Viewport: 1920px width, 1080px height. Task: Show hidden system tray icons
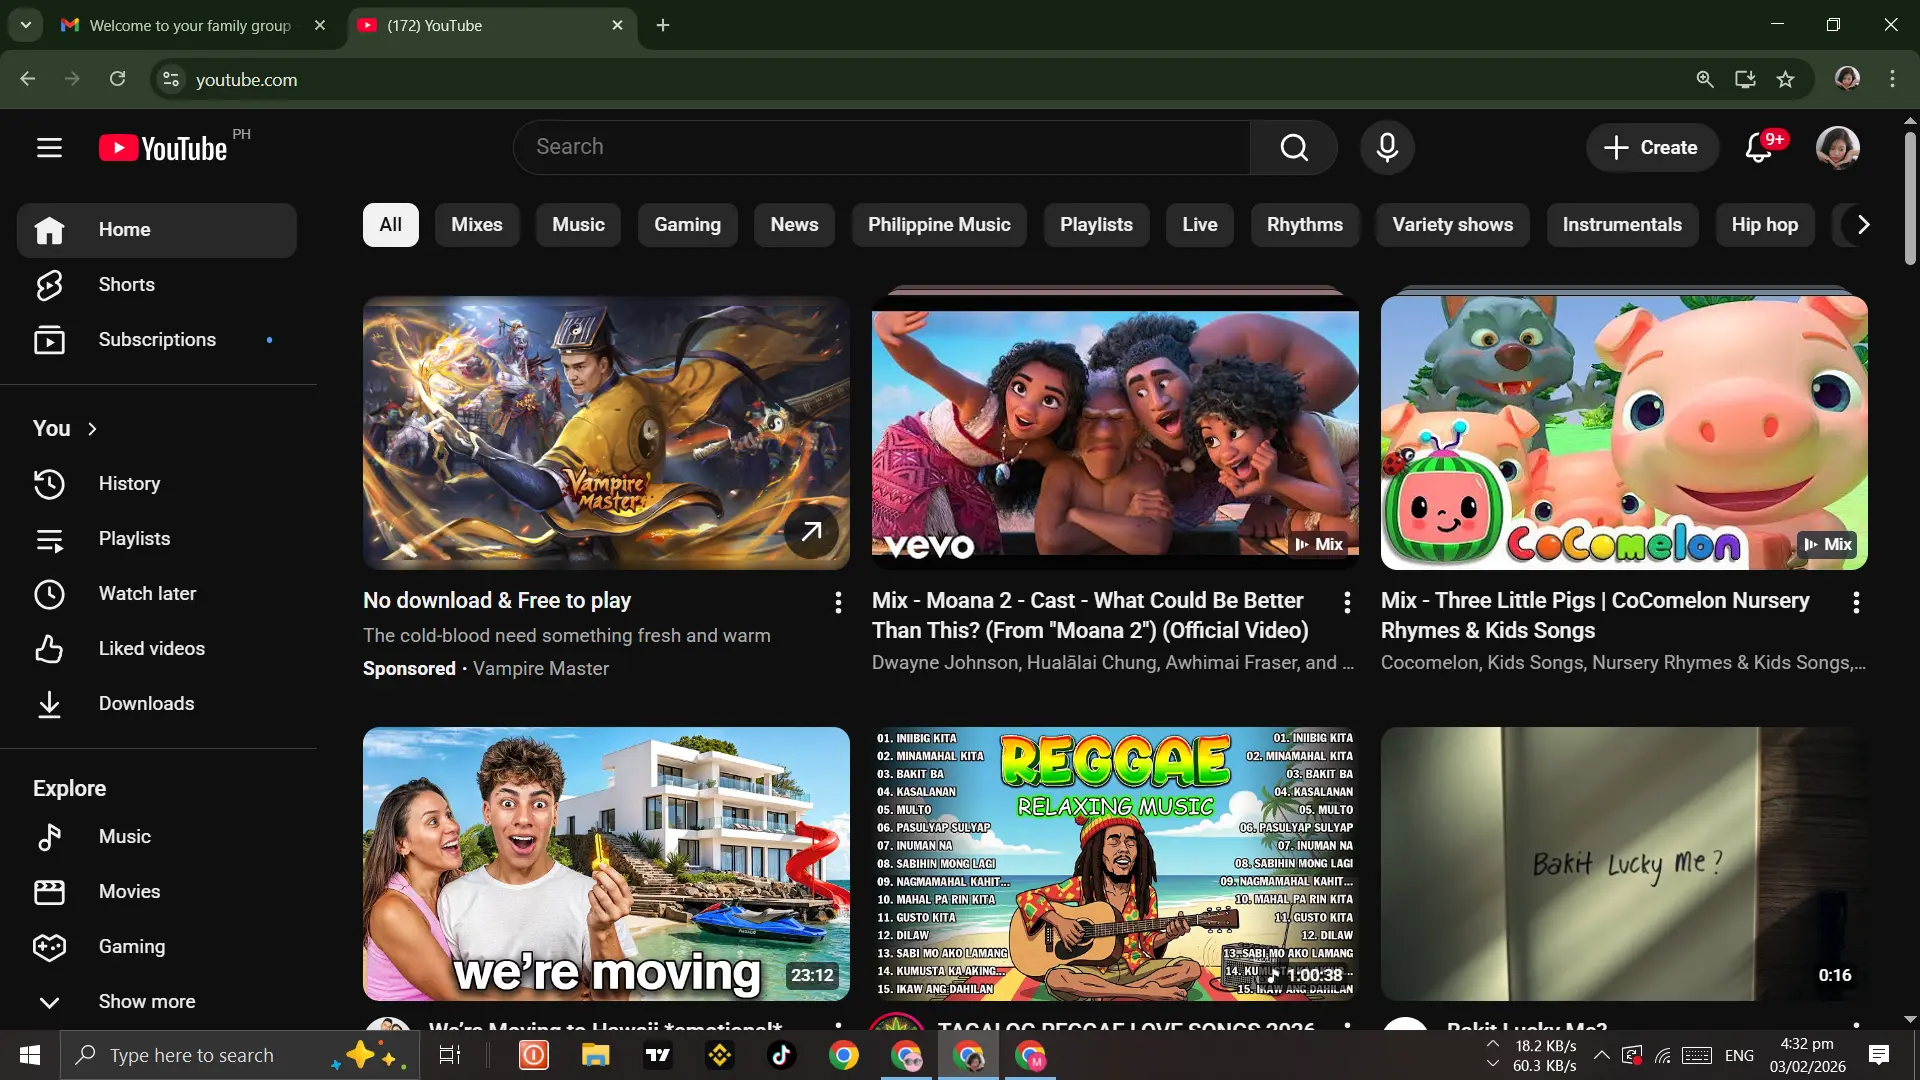click(x=1601, y=1055)
